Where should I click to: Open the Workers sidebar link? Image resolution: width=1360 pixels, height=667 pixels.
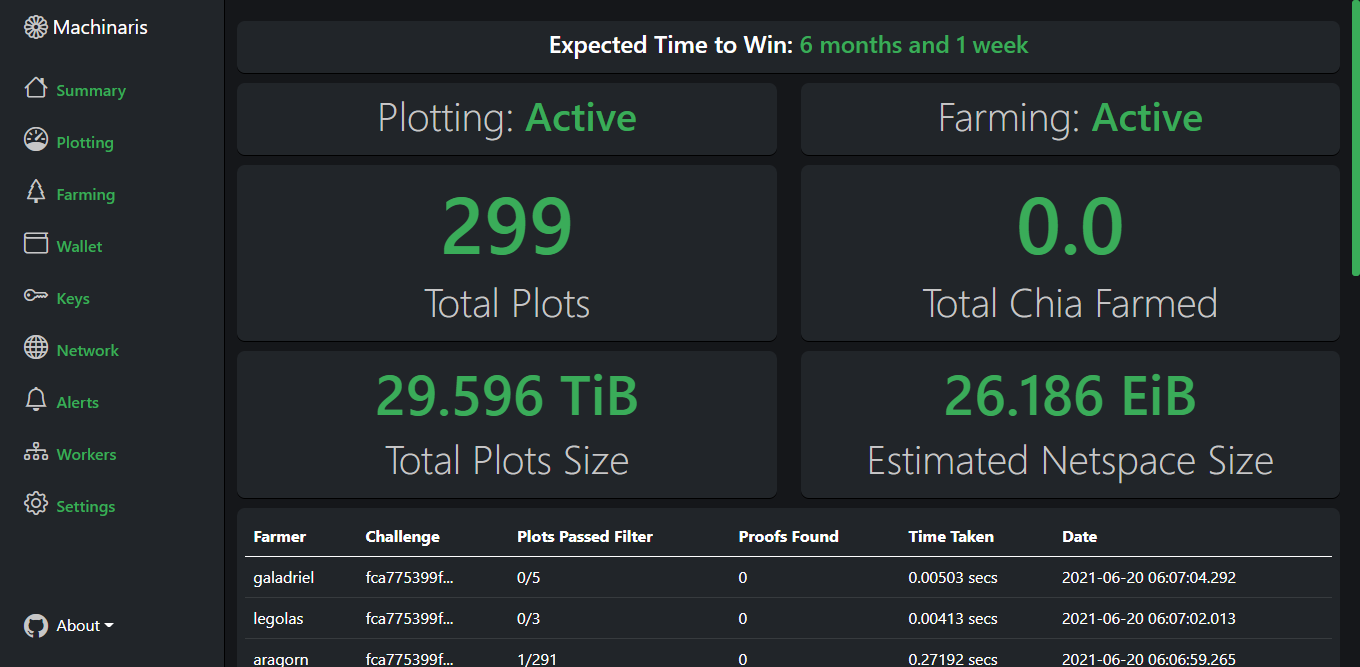click(86, 454)
